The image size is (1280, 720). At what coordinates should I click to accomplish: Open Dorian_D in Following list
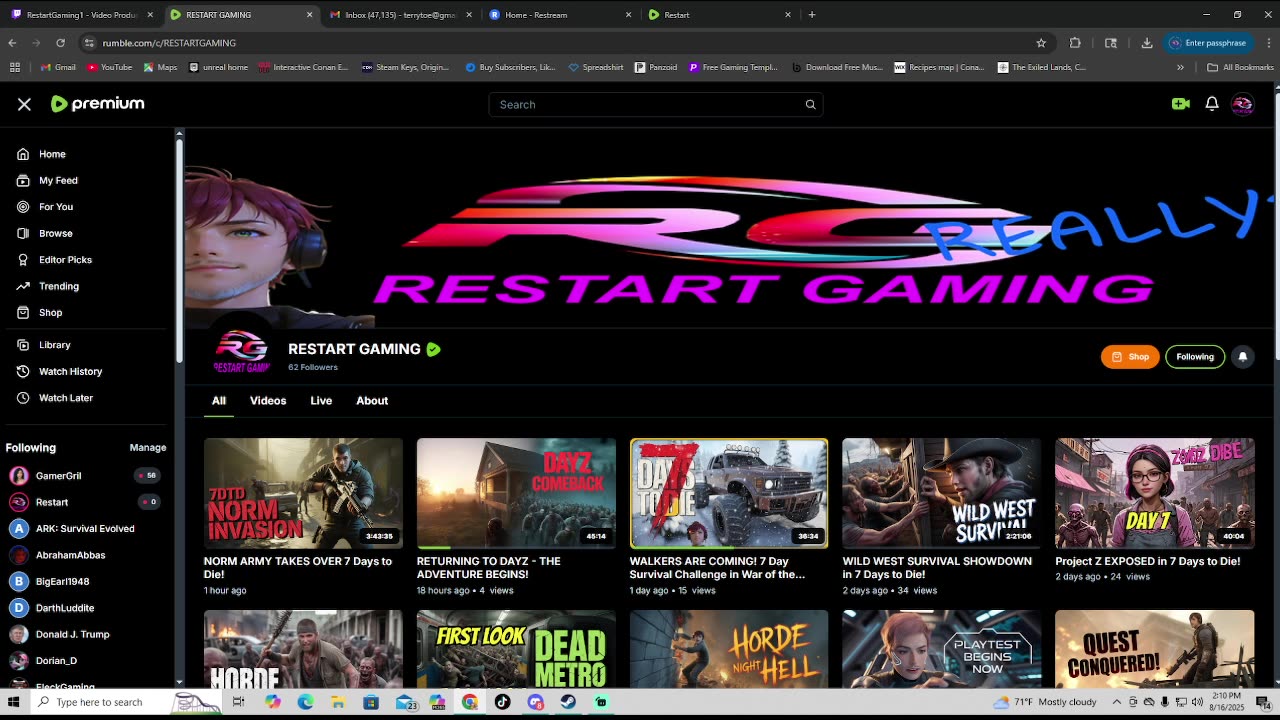pos(56,661)
